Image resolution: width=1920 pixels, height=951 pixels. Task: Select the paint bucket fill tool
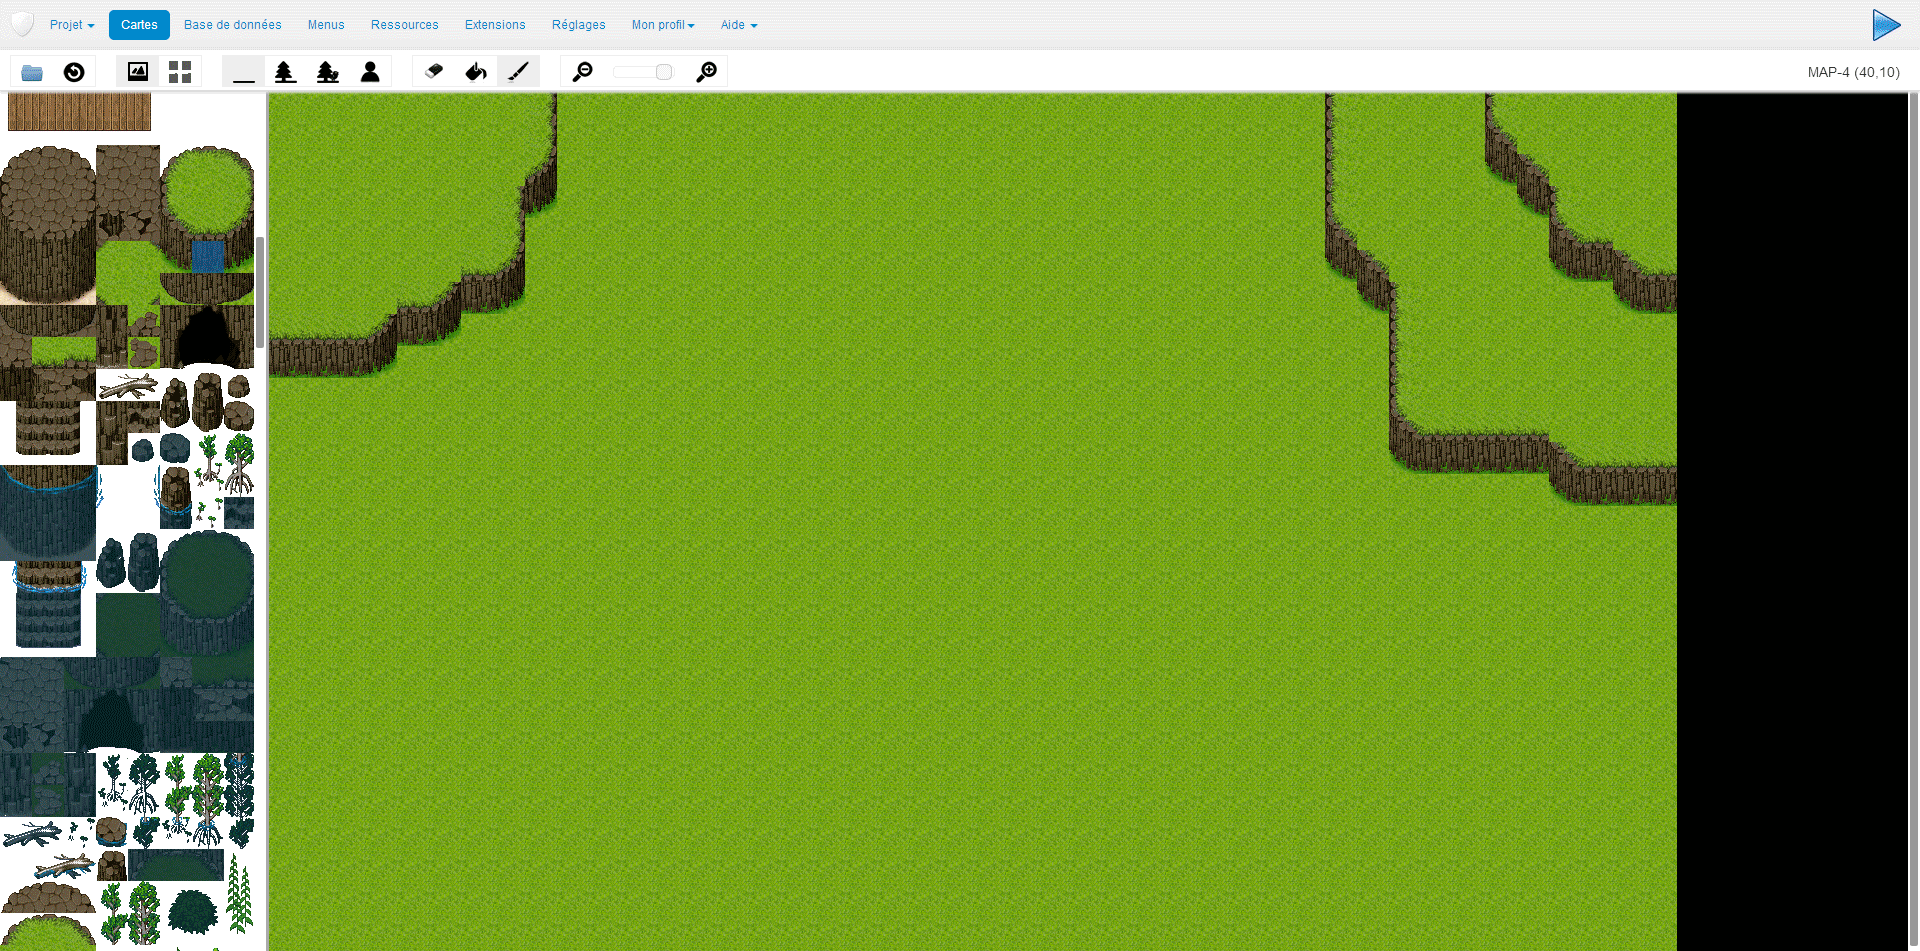click(476, 72)
